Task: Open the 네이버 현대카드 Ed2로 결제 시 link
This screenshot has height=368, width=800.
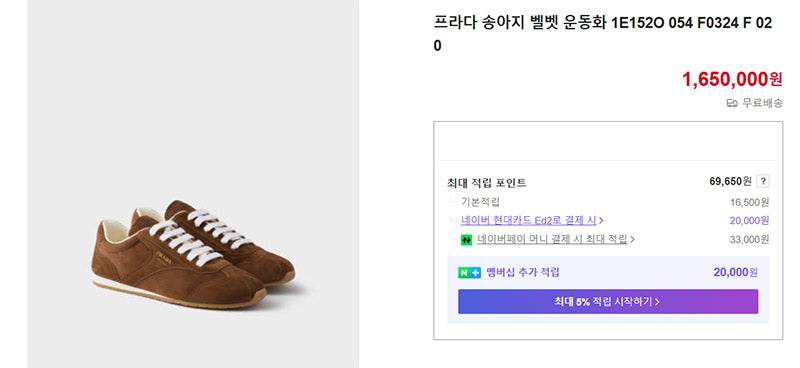Action: [x=529, y=220]
